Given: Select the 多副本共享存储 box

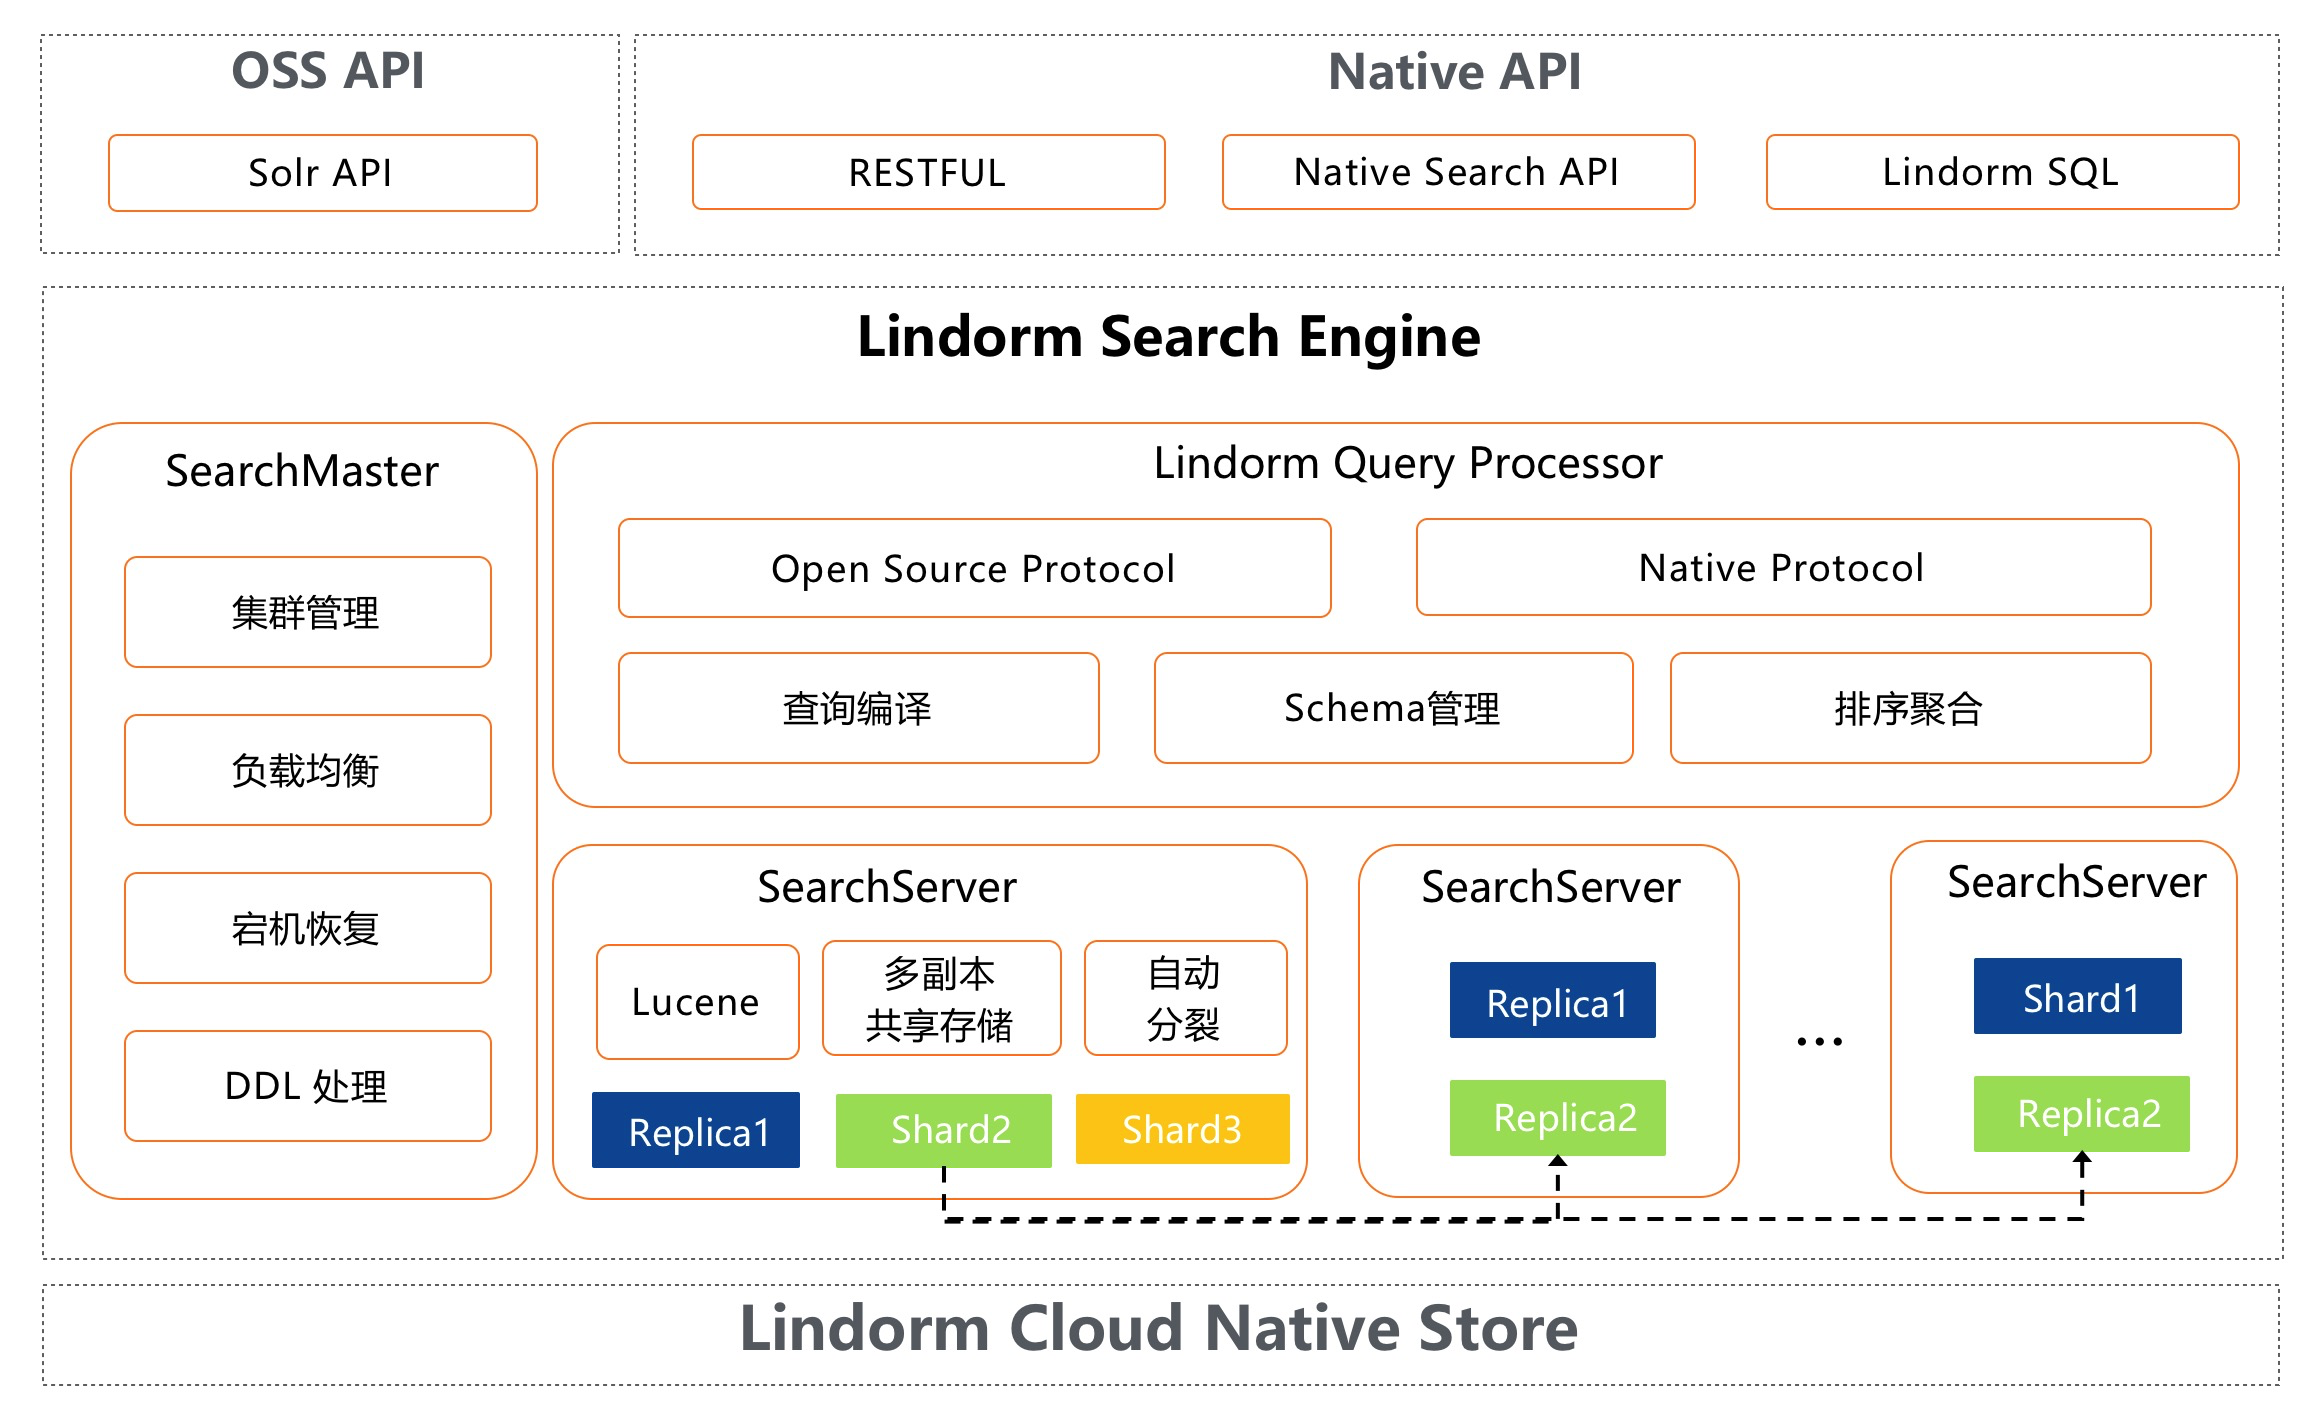Looking at the screenshot, I should [940, 998].
